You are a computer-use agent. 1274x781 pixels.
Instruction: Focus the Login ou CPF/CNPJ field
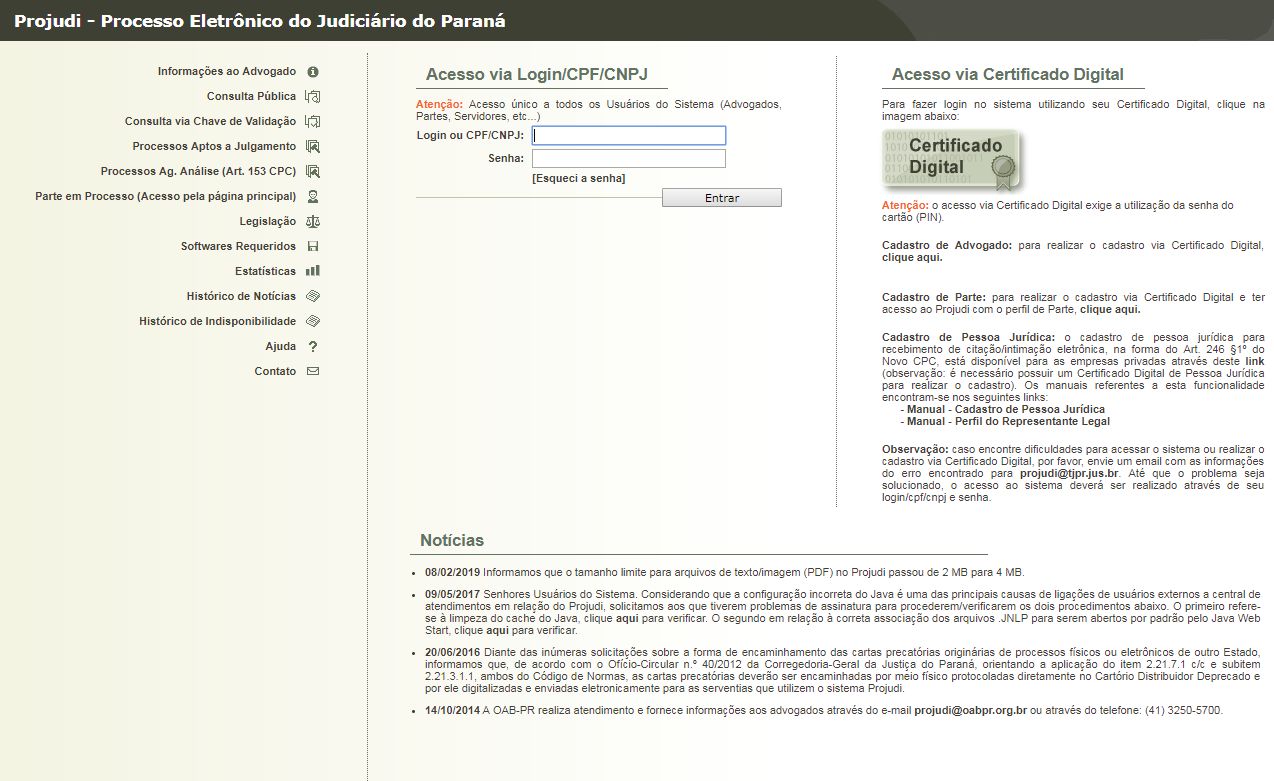click(629, 135)
